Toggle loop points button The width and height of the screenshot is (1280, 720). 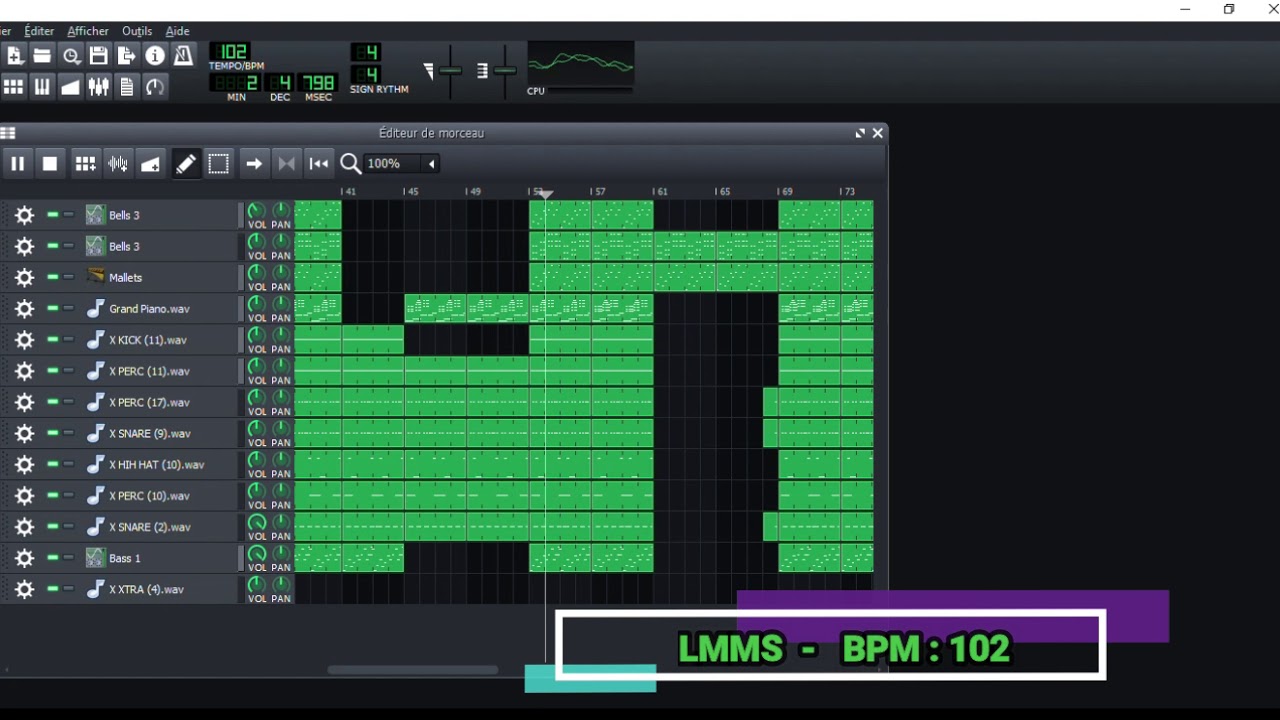pyautogui.click(x=287, y=164)
